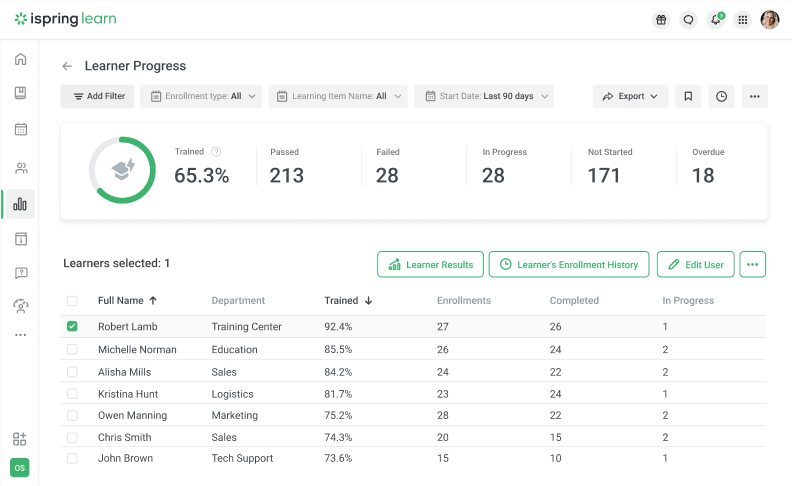Check the Owen Manning checkbox
Image resolution: width=792 pixels, height=486 pixels.
coord(72,415)
